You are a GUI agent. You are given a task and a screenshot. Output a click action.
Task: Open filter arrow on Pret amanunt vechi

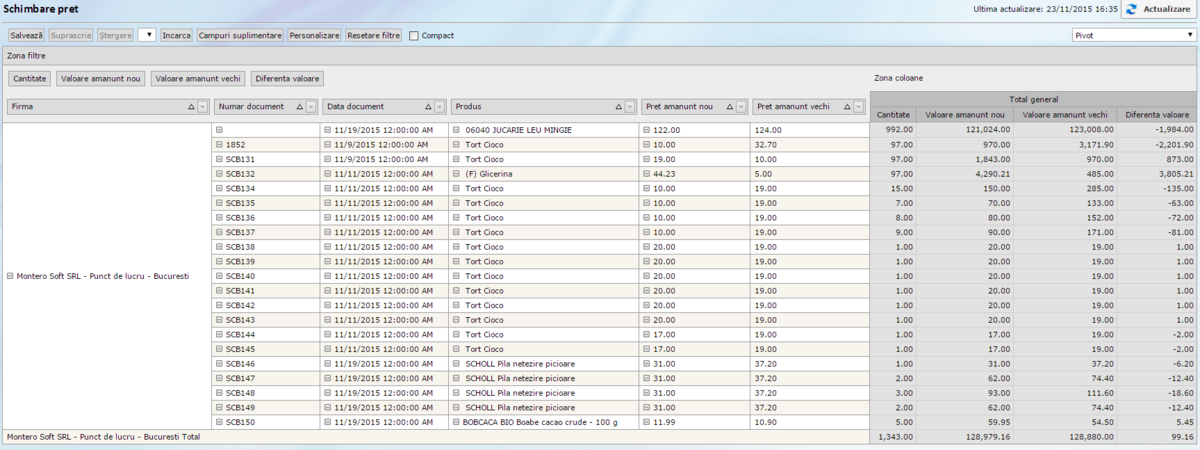tap(860, 107)
